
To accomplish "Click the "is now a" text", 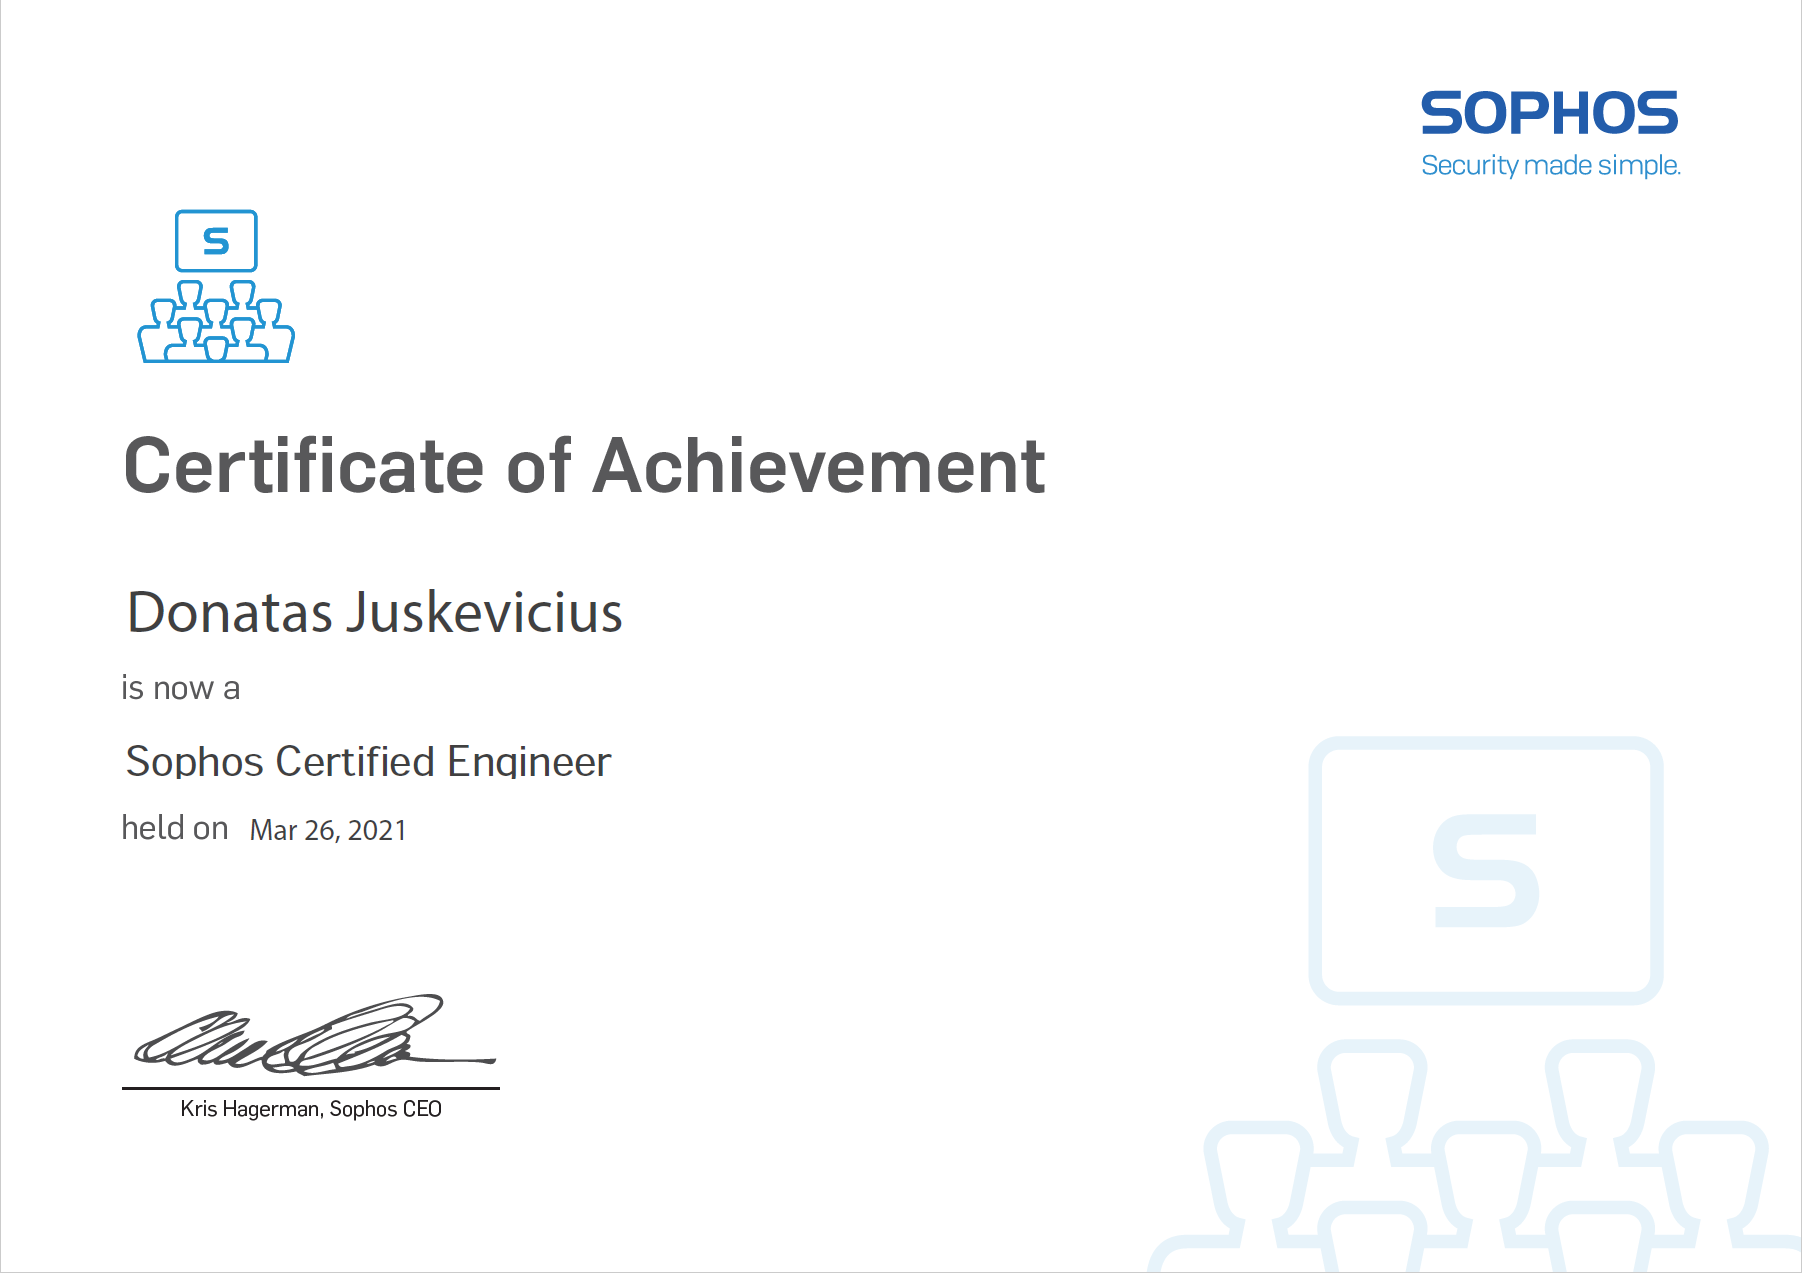I will pyautogui.click(x=180, y=688).
